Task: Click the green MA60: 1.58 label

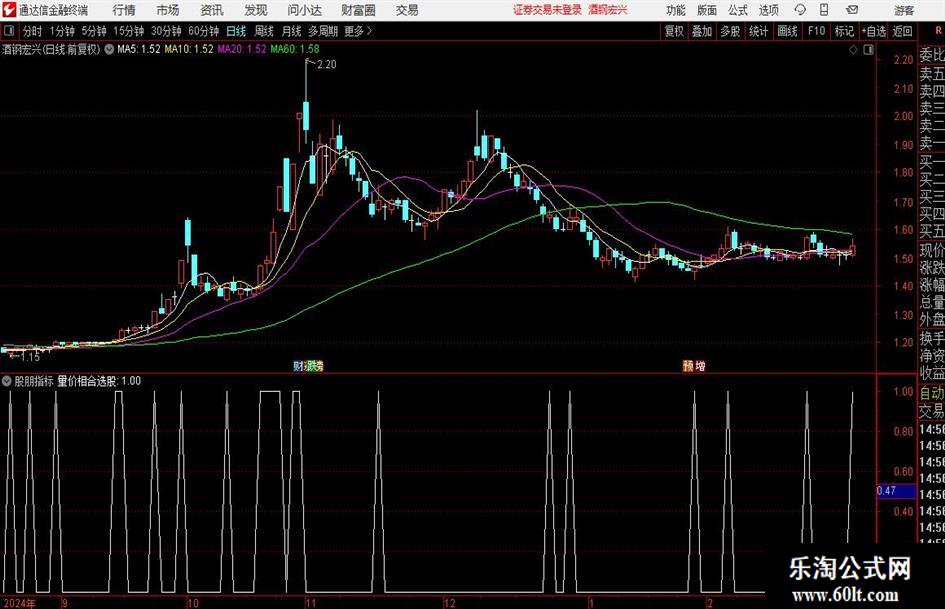Action: pos(295,49)
